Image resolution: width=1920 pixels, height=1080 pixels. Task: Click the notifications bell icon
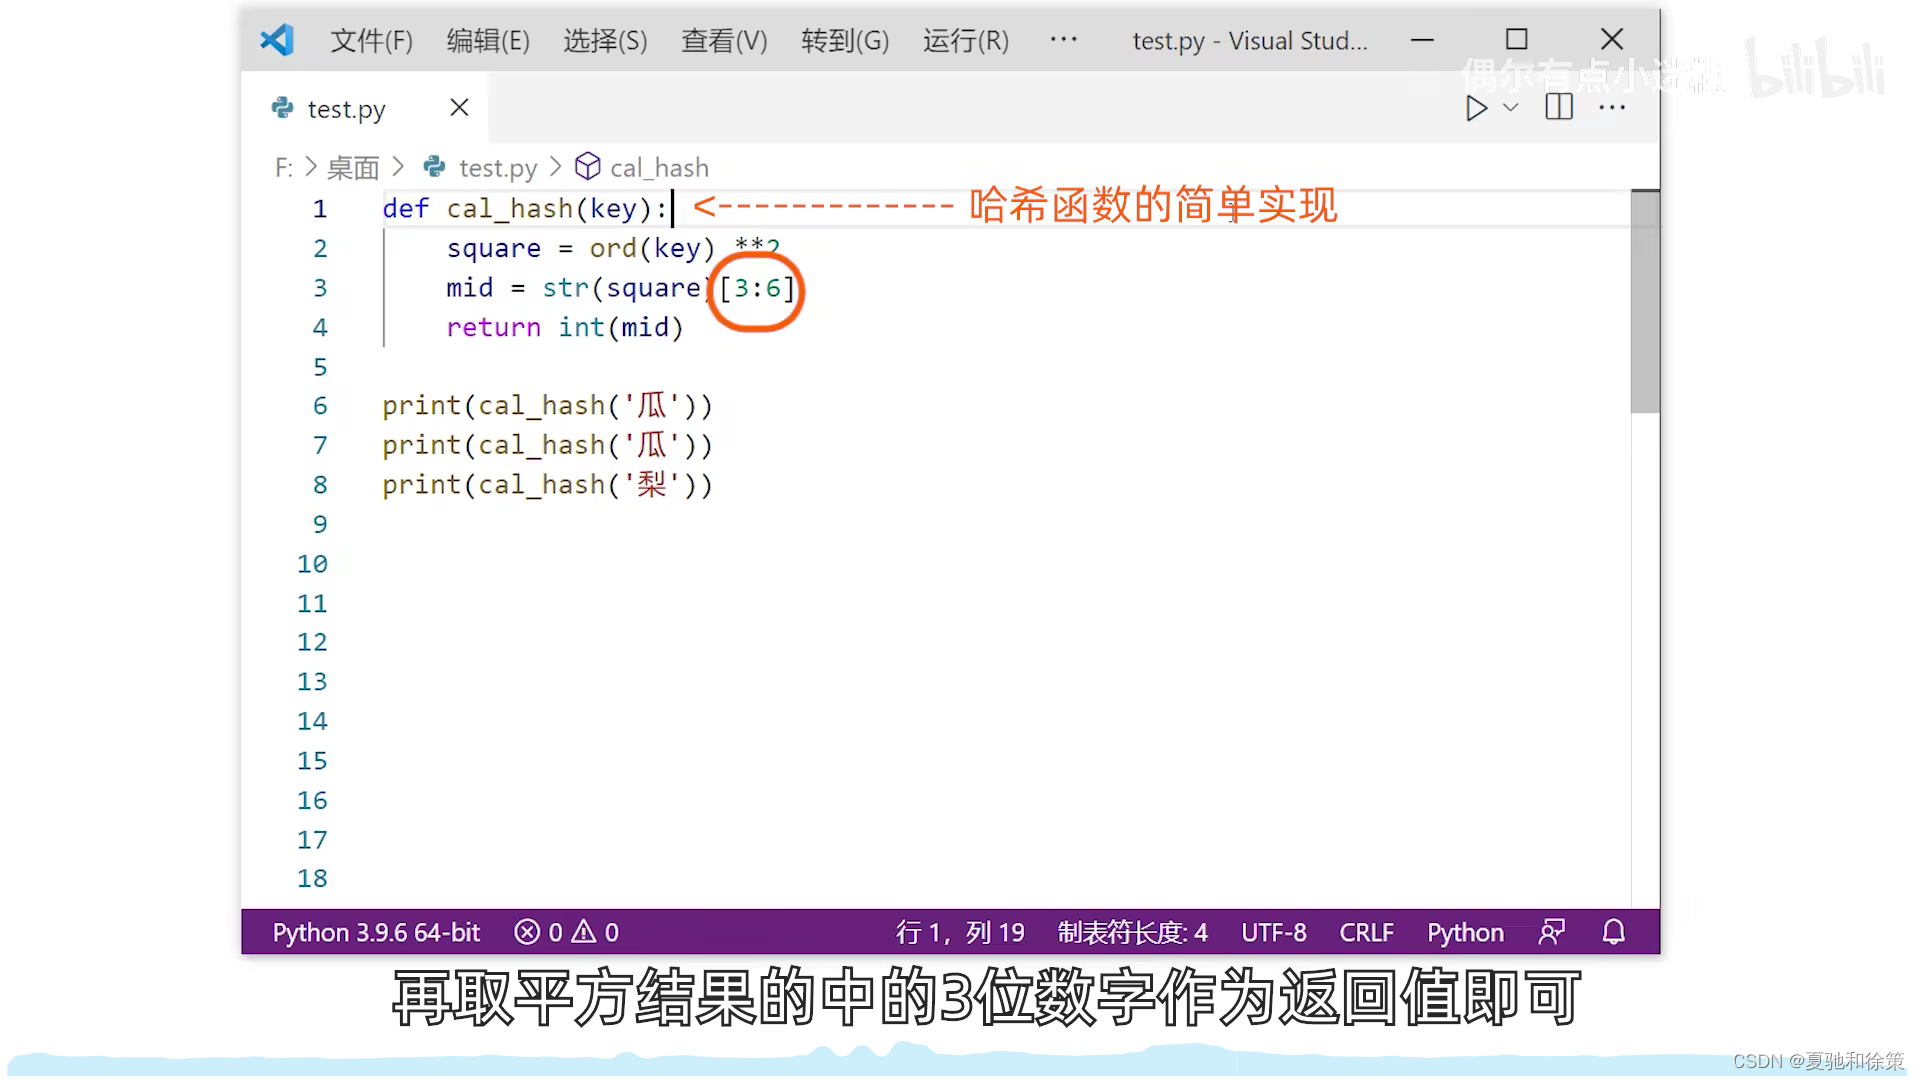[1613, 932]
